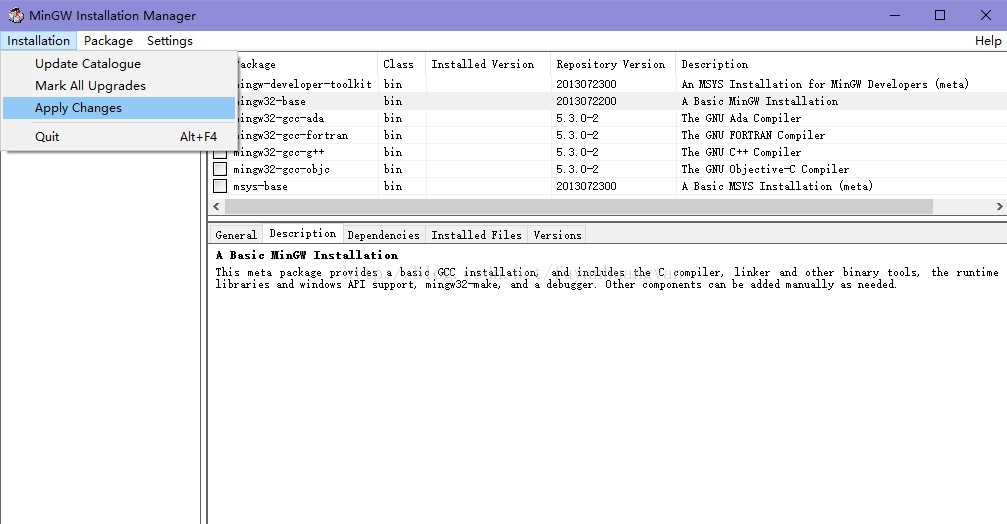Click 'A Basic MSYS Installation (meta)' cell
Viewport: 1007px width, 524px height.
(x=777, y=186)
